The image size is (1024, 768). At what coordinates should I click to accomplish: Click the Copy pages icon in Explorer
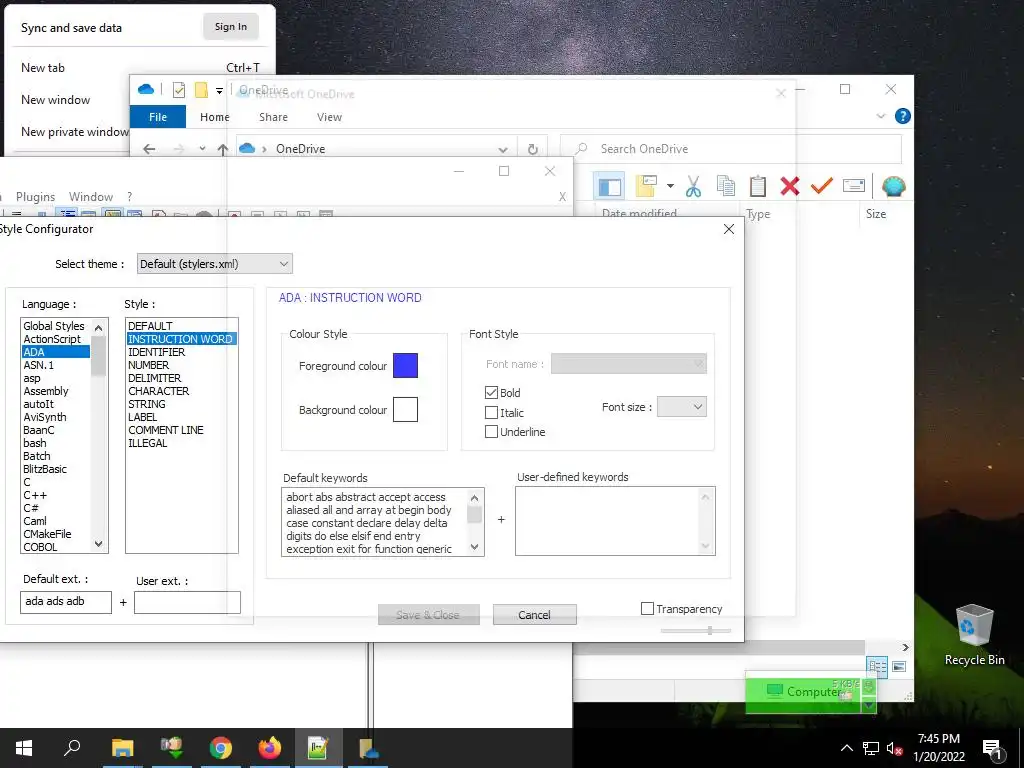[x=726, y=186]
